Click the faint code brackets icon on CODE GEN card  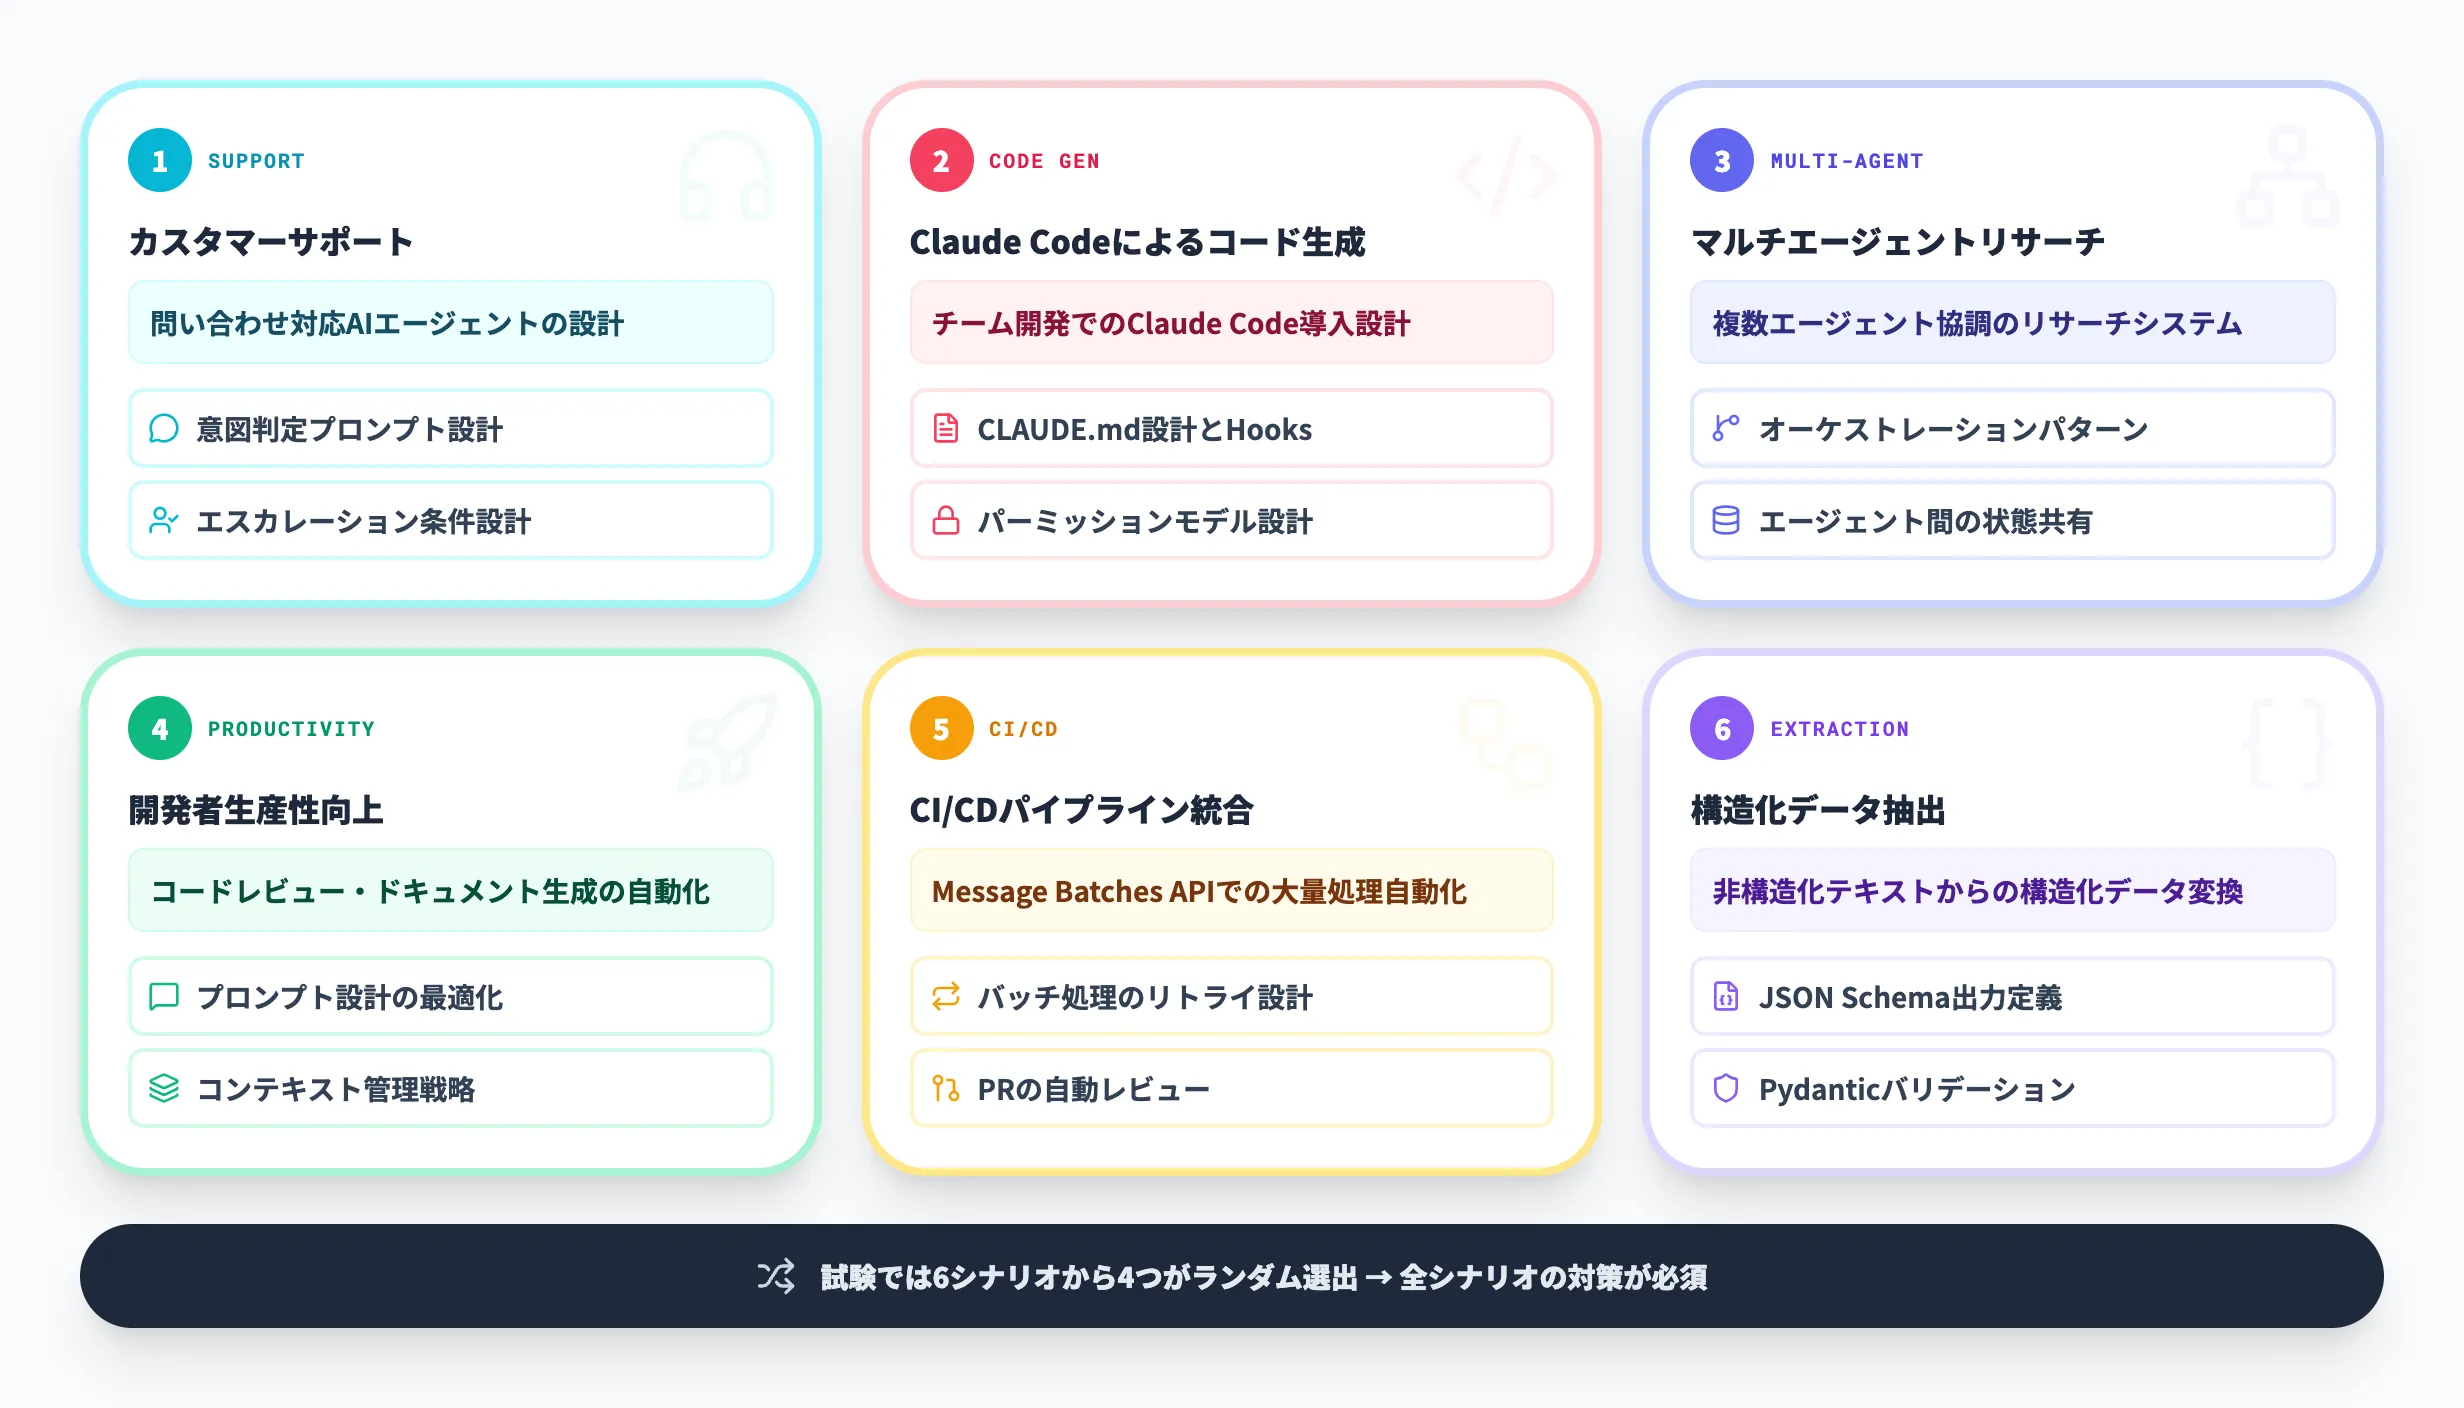[1506, 176]
